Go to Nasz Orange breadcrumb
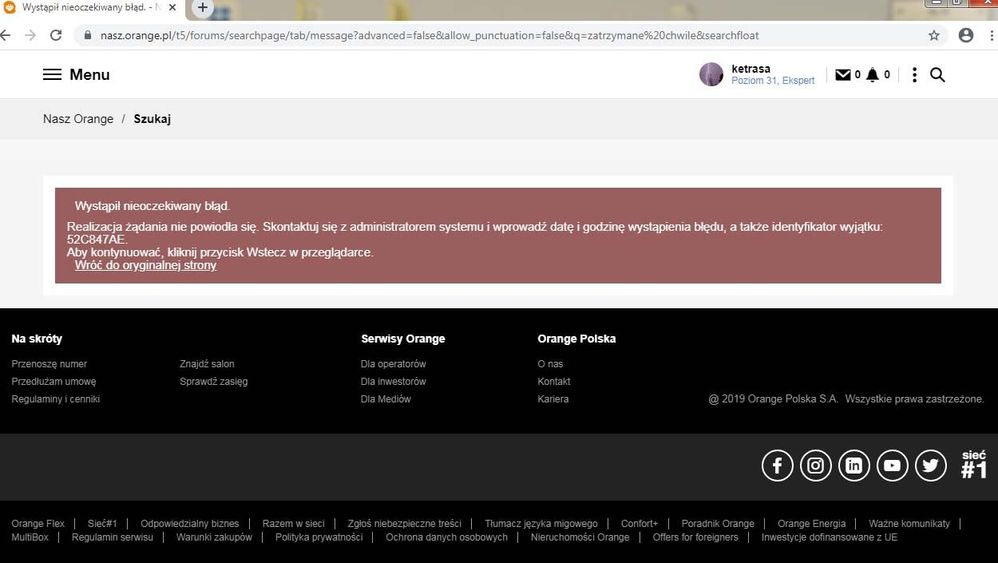 click(x=78, y=119)
